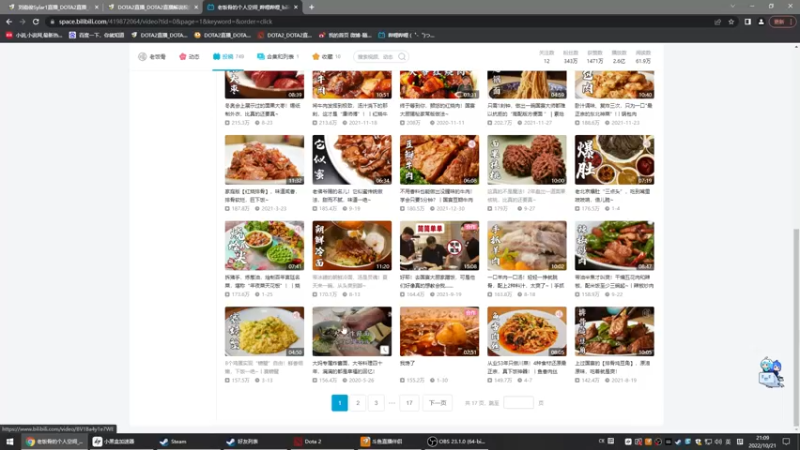Screen dimensions: 800x450
Task: Click the magnifier icon in the space search box
Action: [402, 57]
